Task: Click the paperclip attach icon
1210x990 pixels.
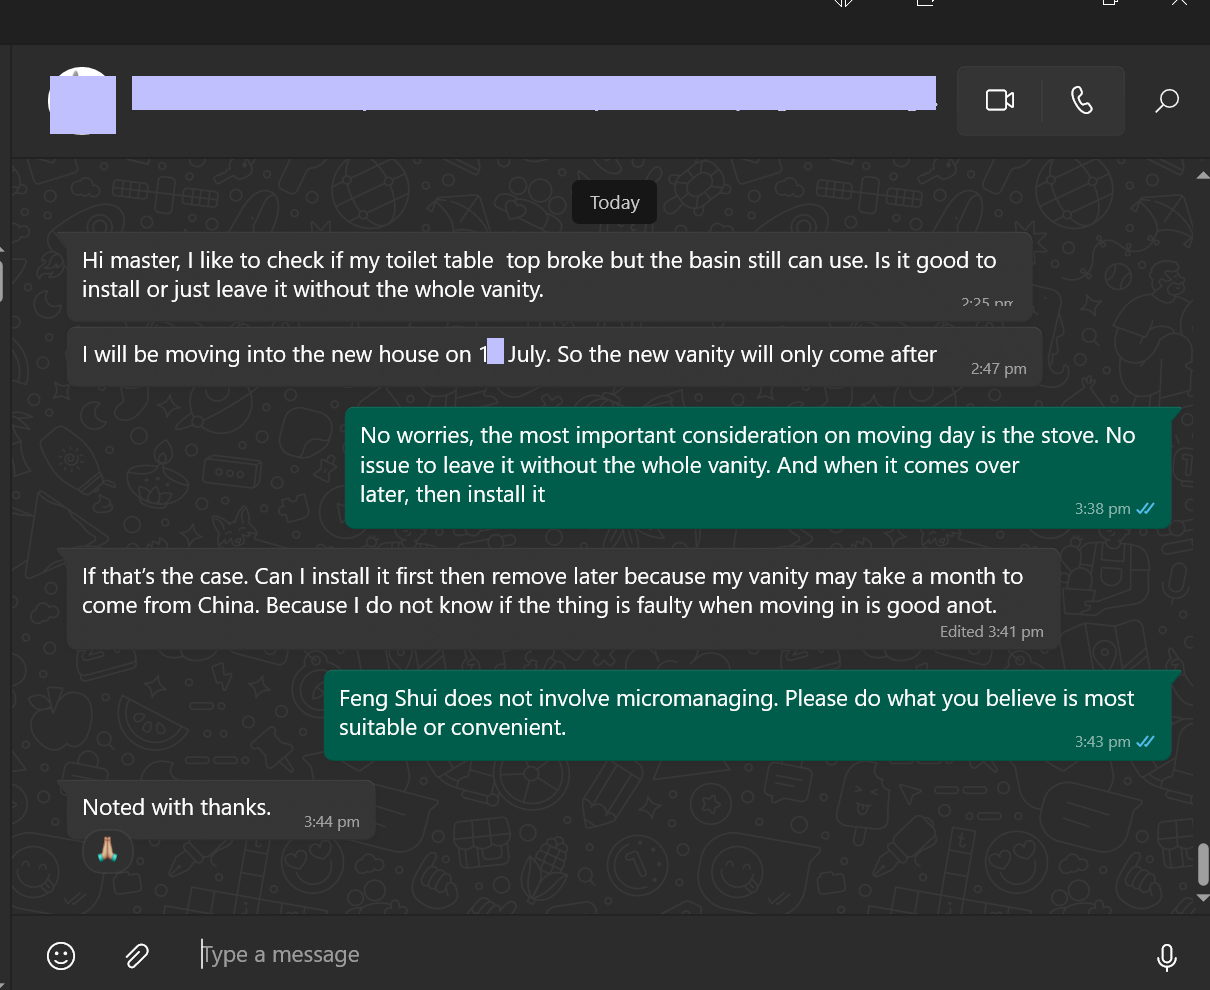Action: (137, 956)
